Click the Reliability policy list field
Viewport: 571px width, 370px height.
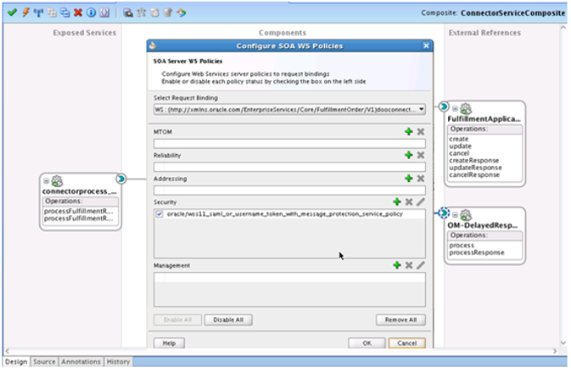point(290,167)
